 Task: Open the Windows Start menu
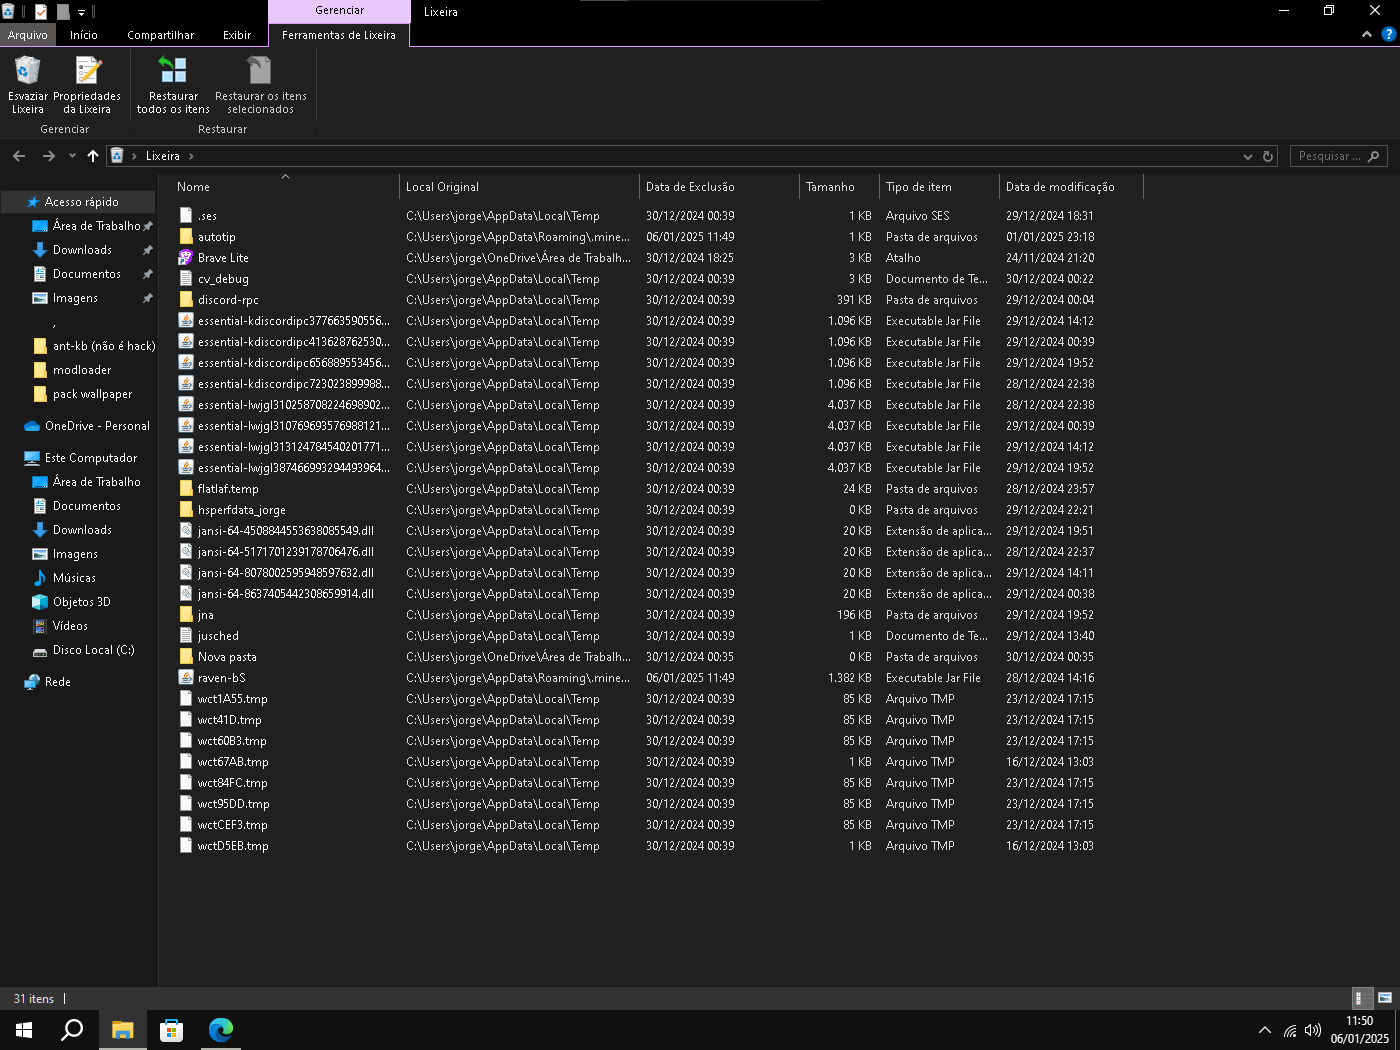coord(24,1030)
